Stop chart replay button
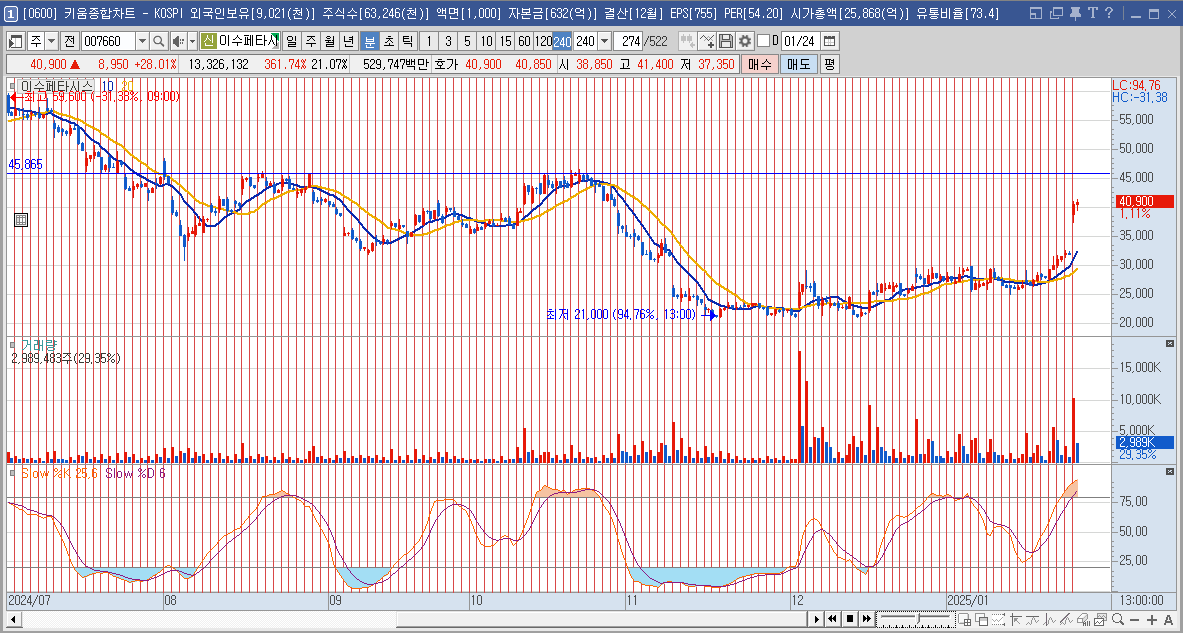This screenshot has height=633, width=1183. click(850, 619)
